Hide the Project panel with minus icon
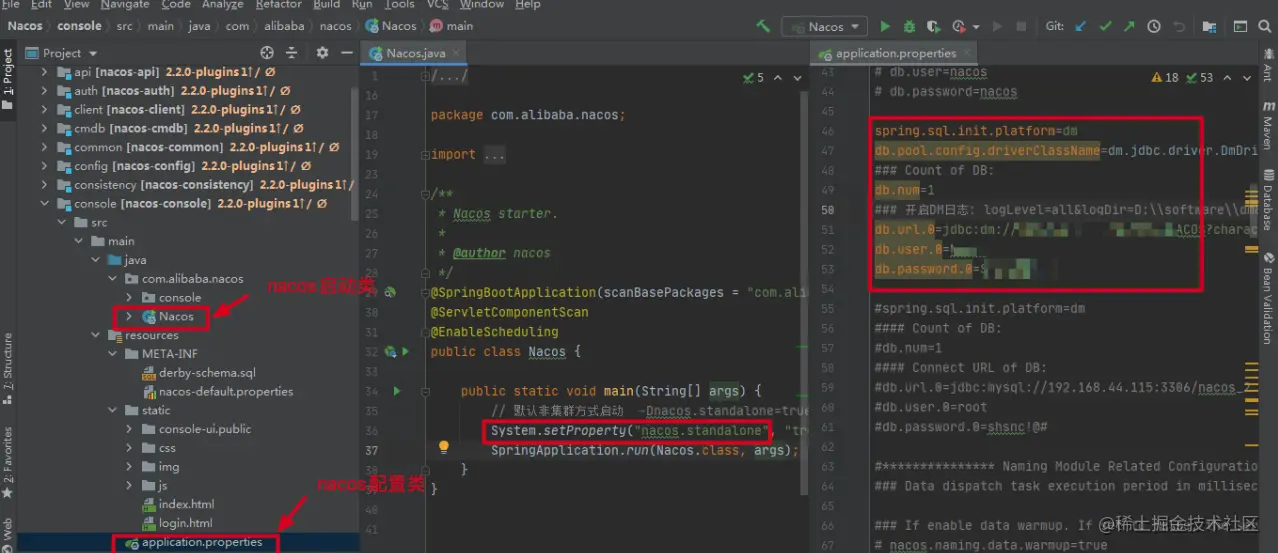 point(346,53)
